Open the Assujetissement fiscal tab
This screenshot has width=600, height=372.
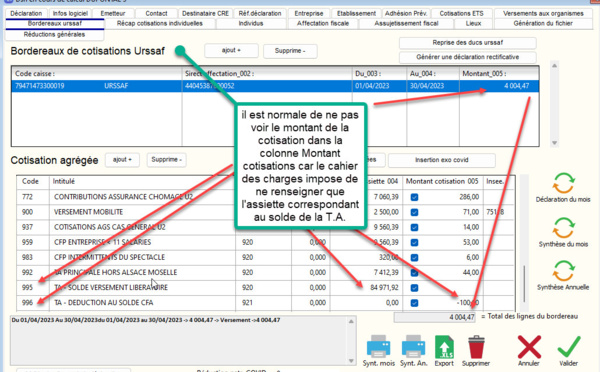point(406,23)
